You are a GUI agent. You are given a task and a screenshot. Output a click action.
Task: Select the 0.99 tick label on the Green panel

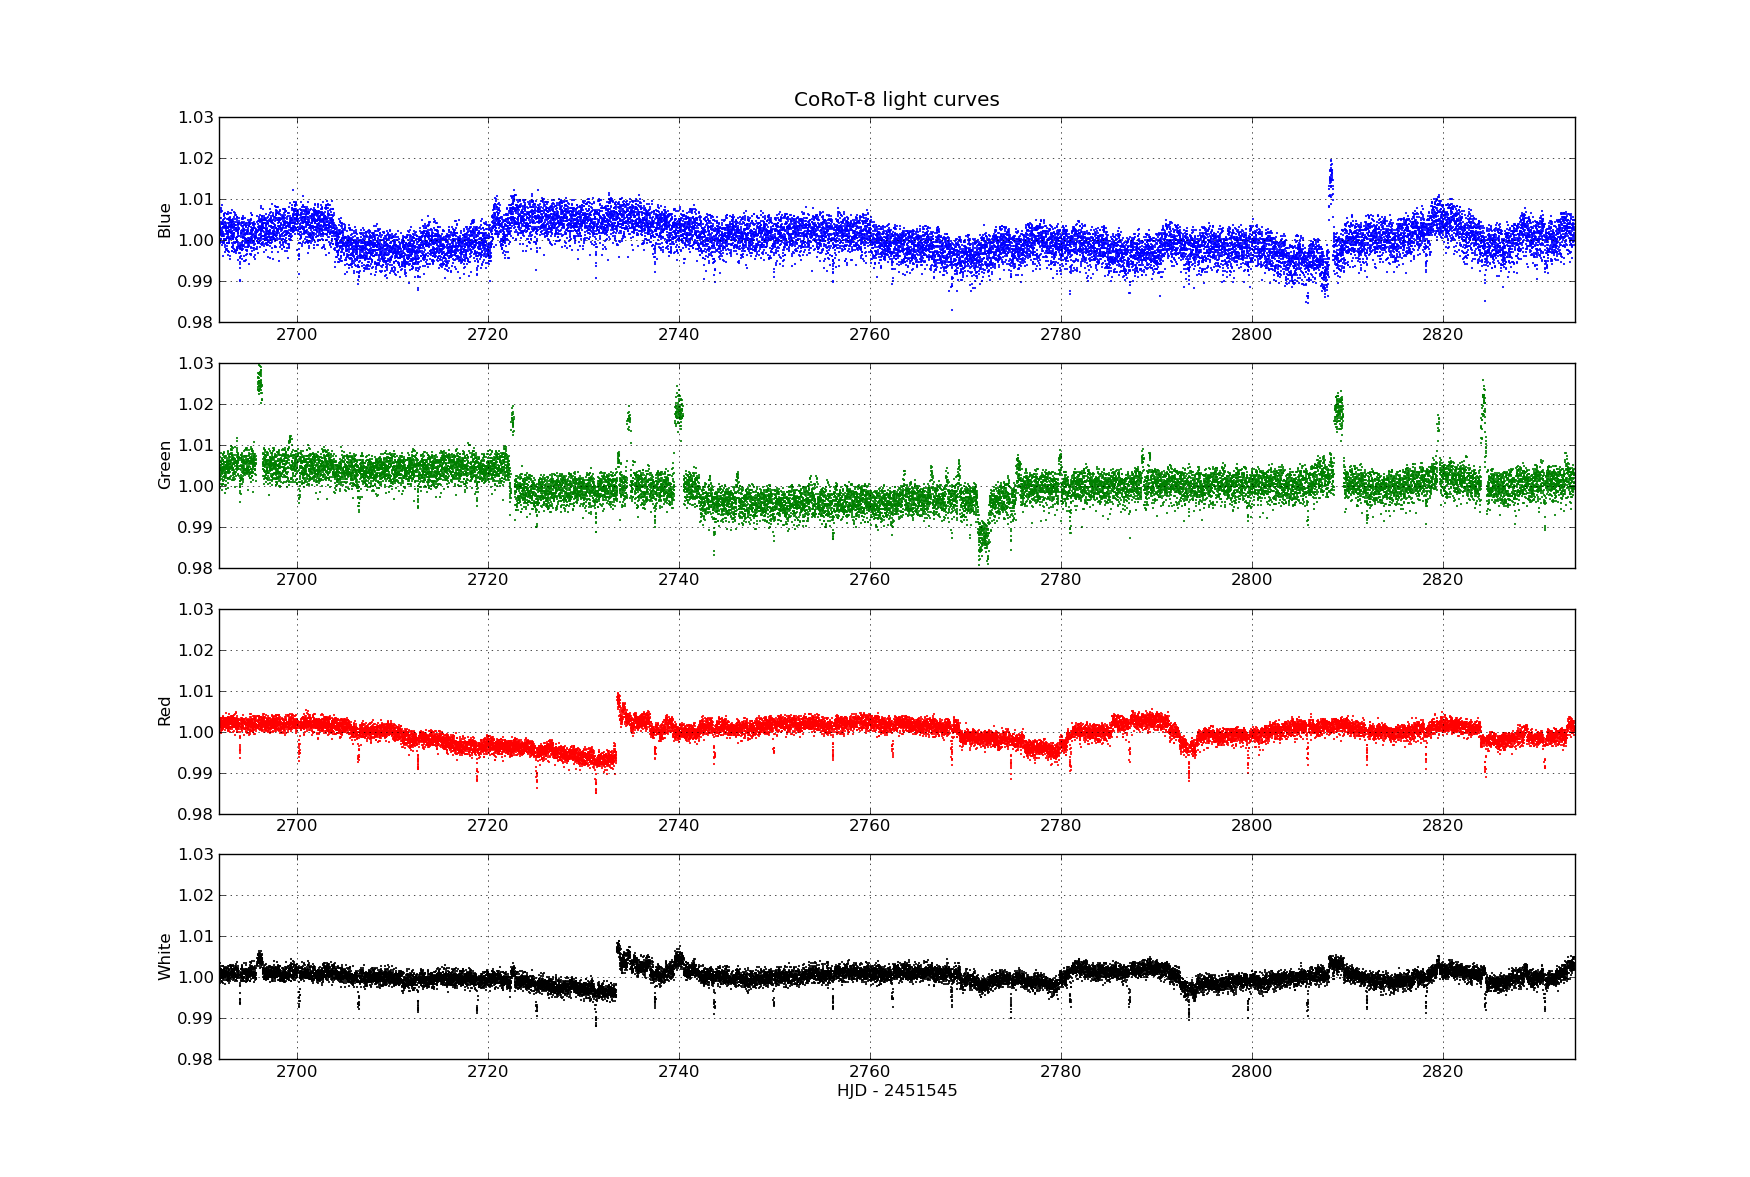196,527
